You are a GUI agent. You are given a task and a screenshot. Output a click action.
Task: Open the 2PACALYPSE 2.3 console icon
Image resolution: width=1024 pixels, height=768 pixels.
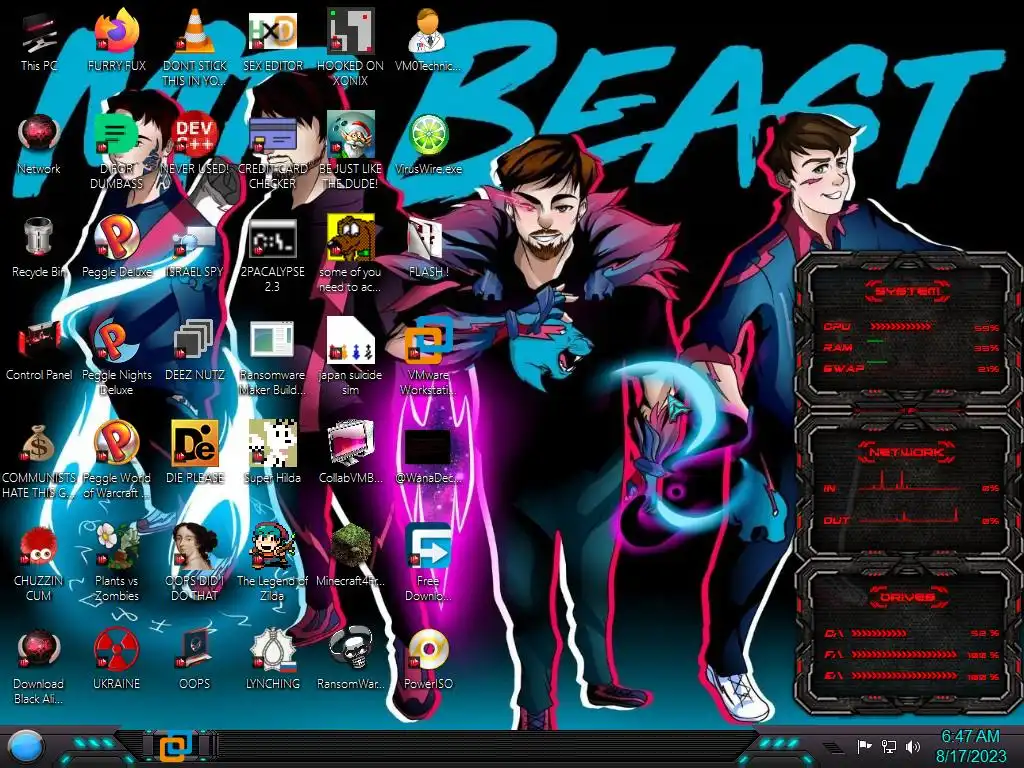point(273,239)
